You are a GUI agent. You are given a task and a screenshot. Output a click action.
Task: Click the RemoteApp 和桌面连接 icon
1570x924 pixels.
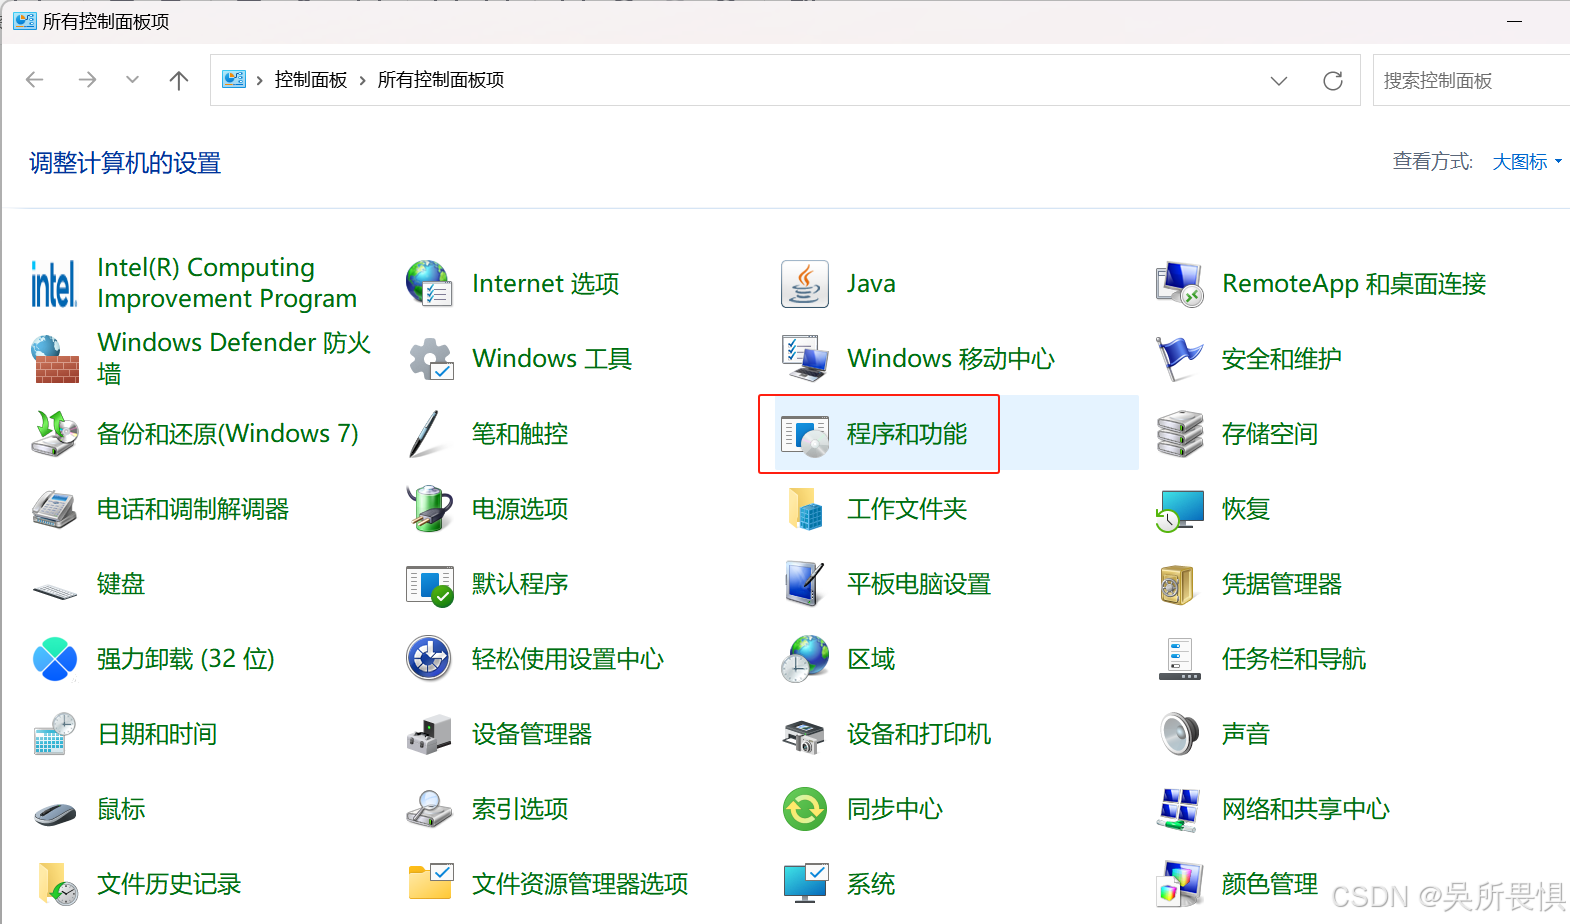[x=1180, y=284]
